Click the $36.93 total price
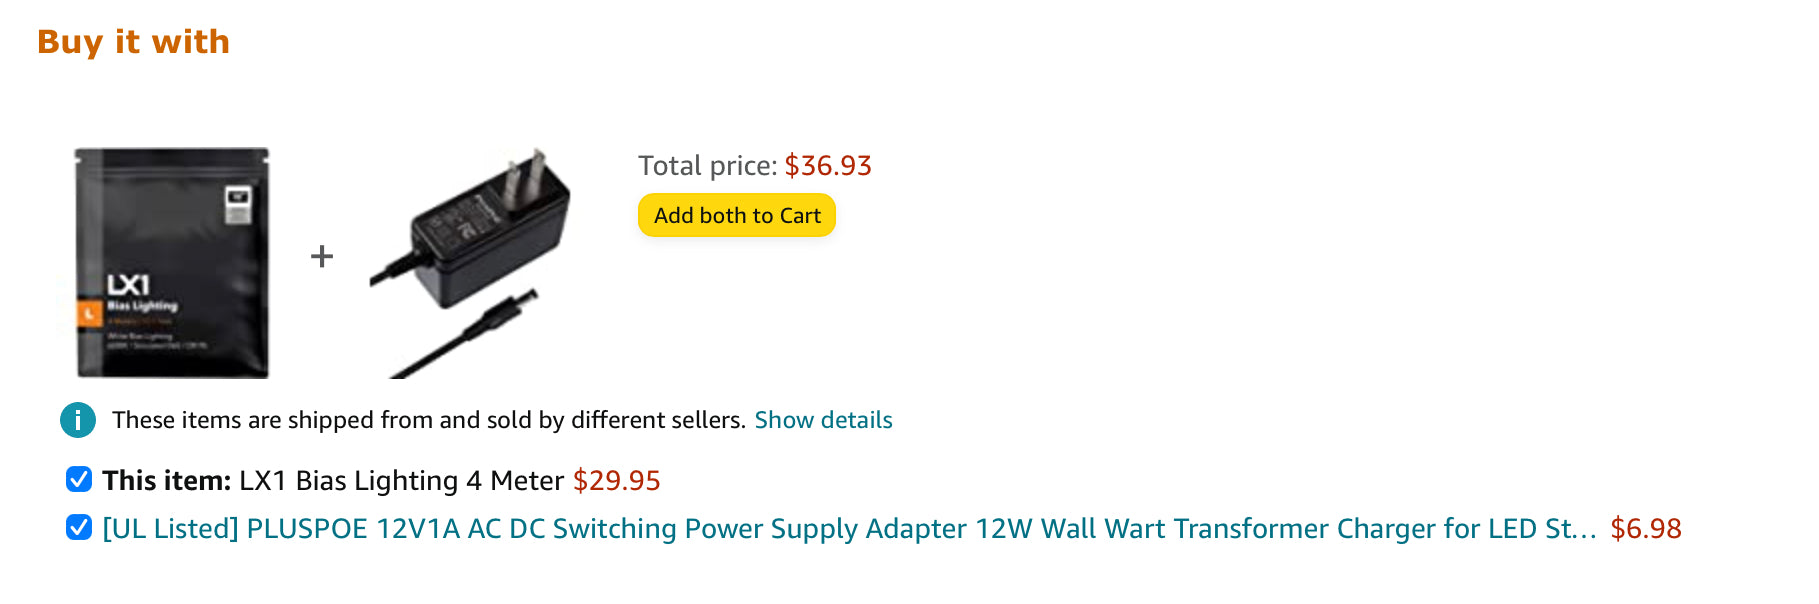This screenshot has height=604, width=1819. [x=828, y=165]
